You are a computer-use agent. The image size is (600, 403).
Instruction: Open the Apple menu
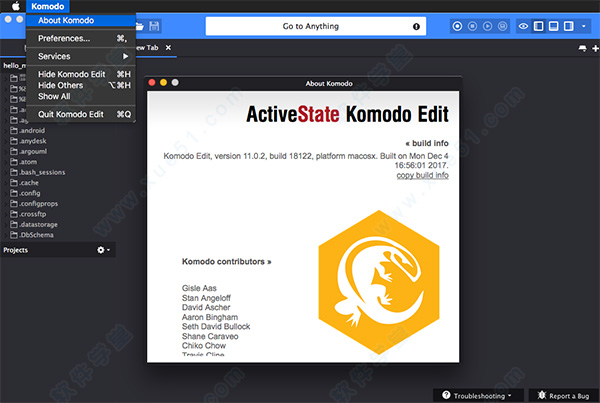(15, 6)
